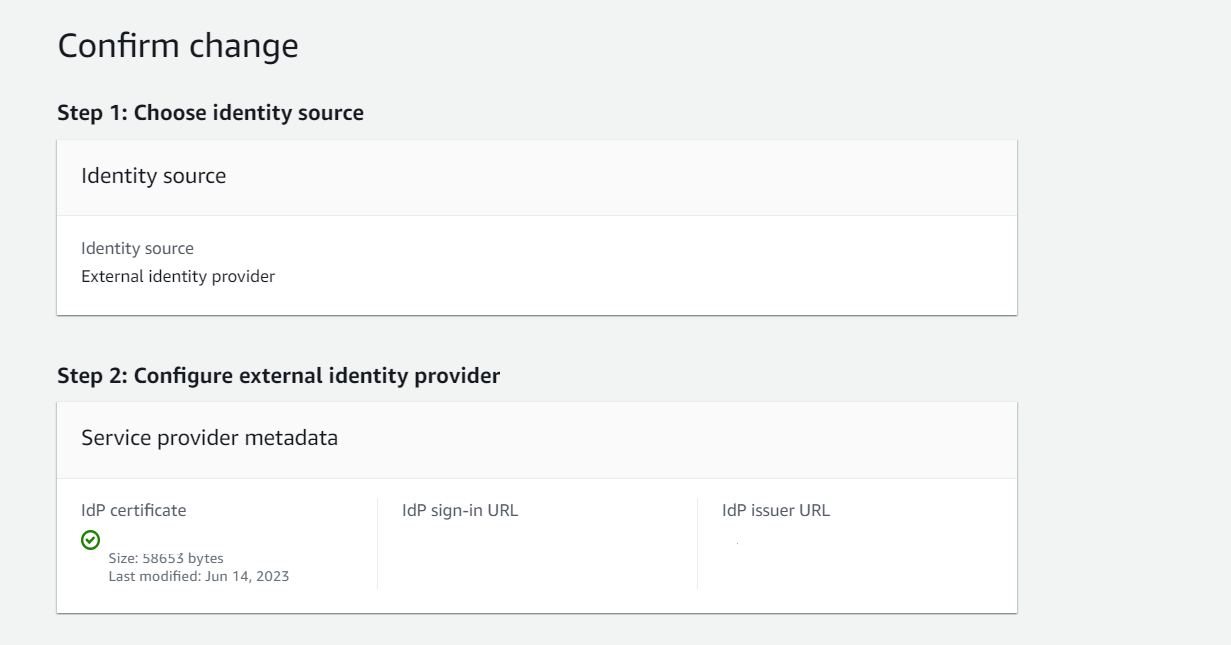Click the divider between sign-in URL and issuer URL

(697, 543)
